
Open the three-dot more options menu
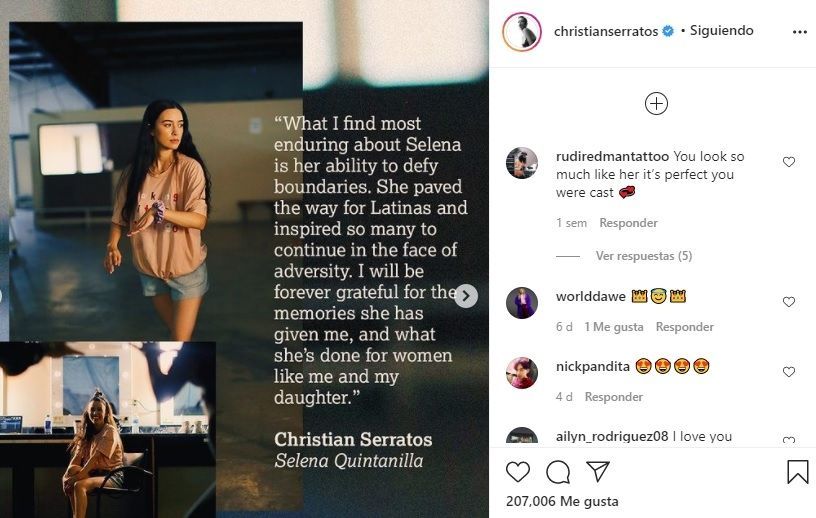799,32
